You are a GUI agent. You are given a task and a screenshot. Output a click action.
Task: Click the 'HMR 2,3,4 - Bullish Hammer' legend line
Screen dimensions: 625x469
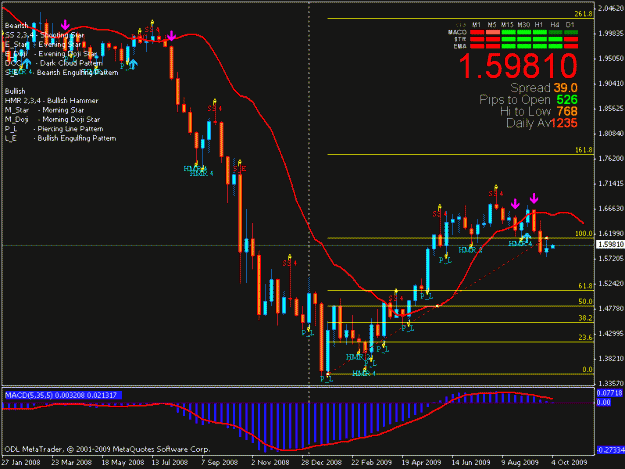(x=51, y=101)
